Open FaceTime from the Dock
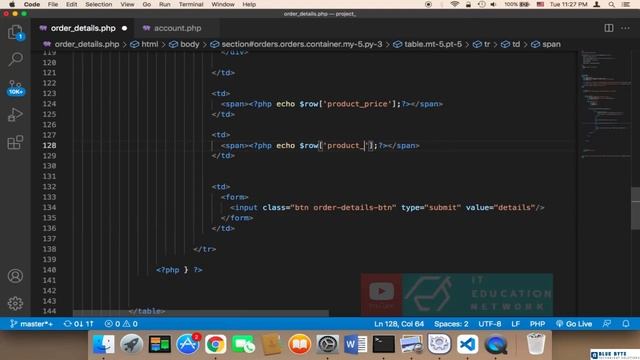This screenshot has height=360, width=640. coord(243,344)
